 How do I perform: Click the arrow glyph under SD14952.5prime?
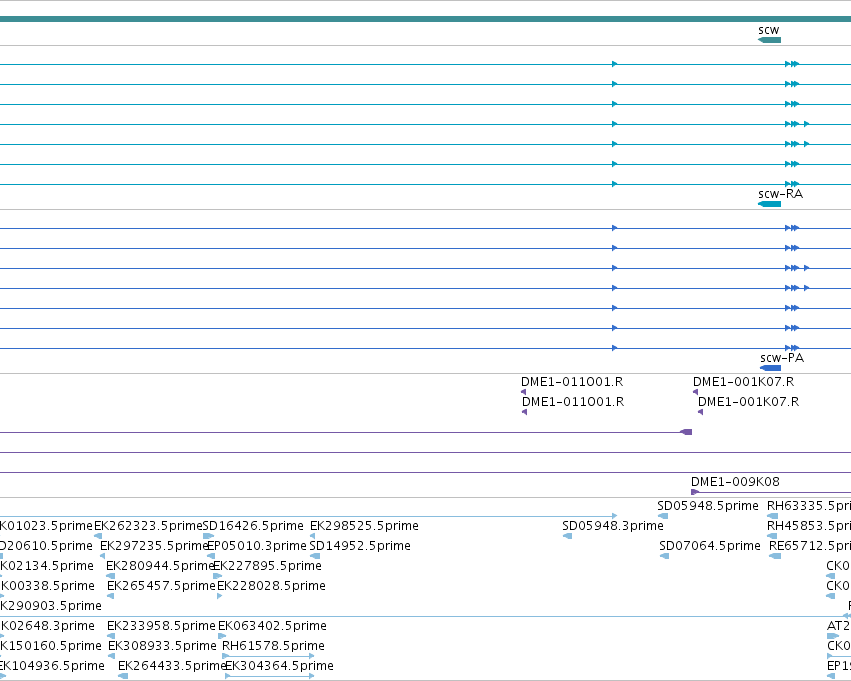(315, 556)
